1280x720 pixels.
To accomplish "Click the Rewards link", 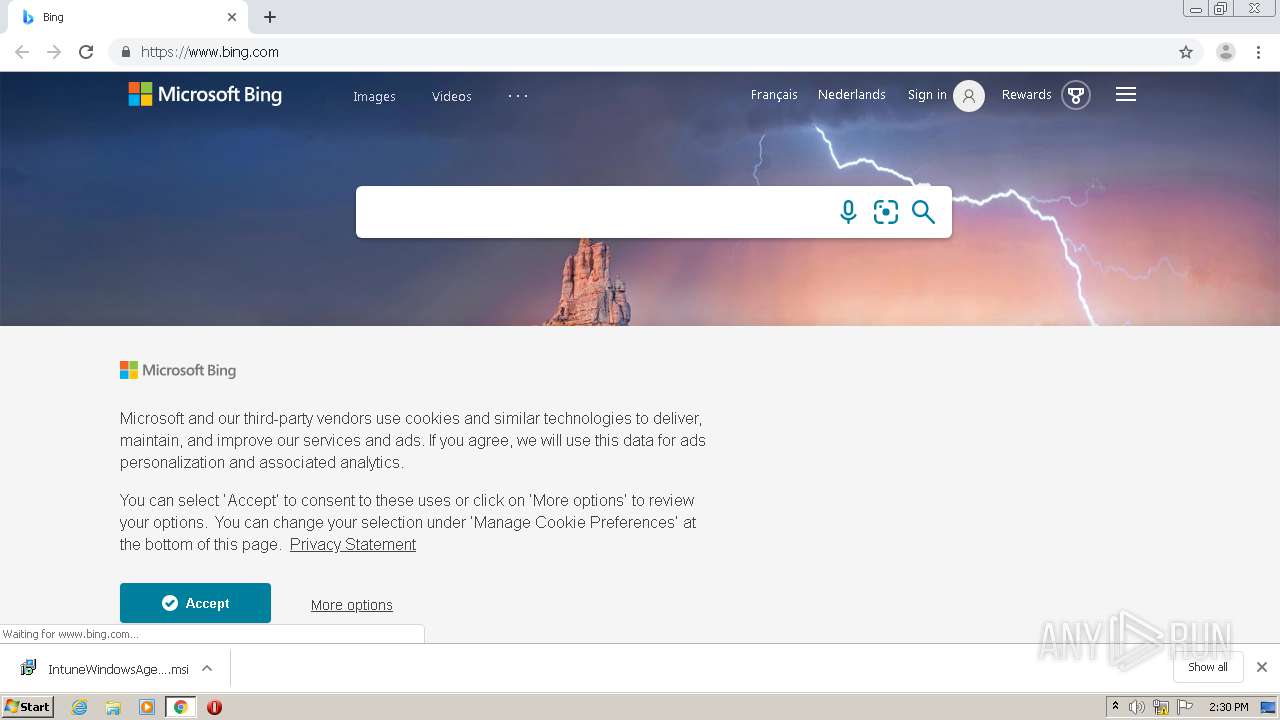I will (1027, 95).
